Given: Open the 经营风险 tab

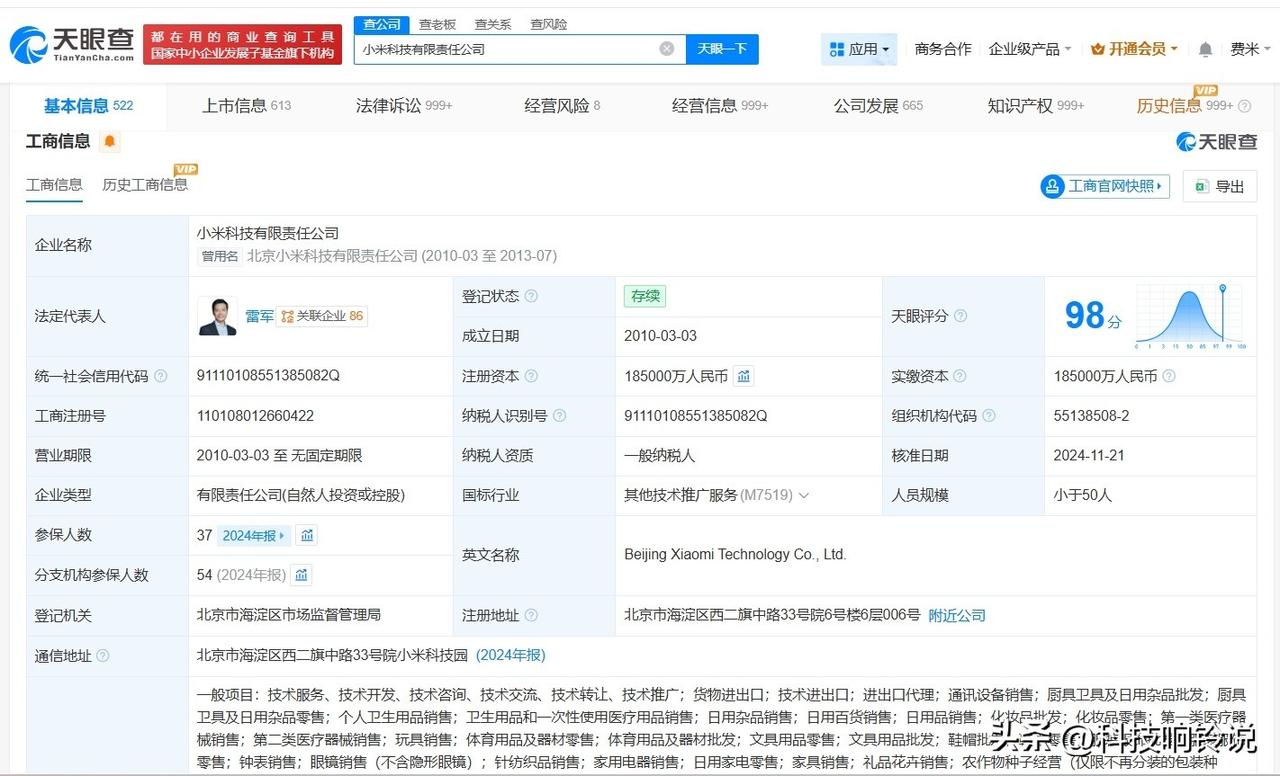Looking at the screenshot, I should [562, 106].
